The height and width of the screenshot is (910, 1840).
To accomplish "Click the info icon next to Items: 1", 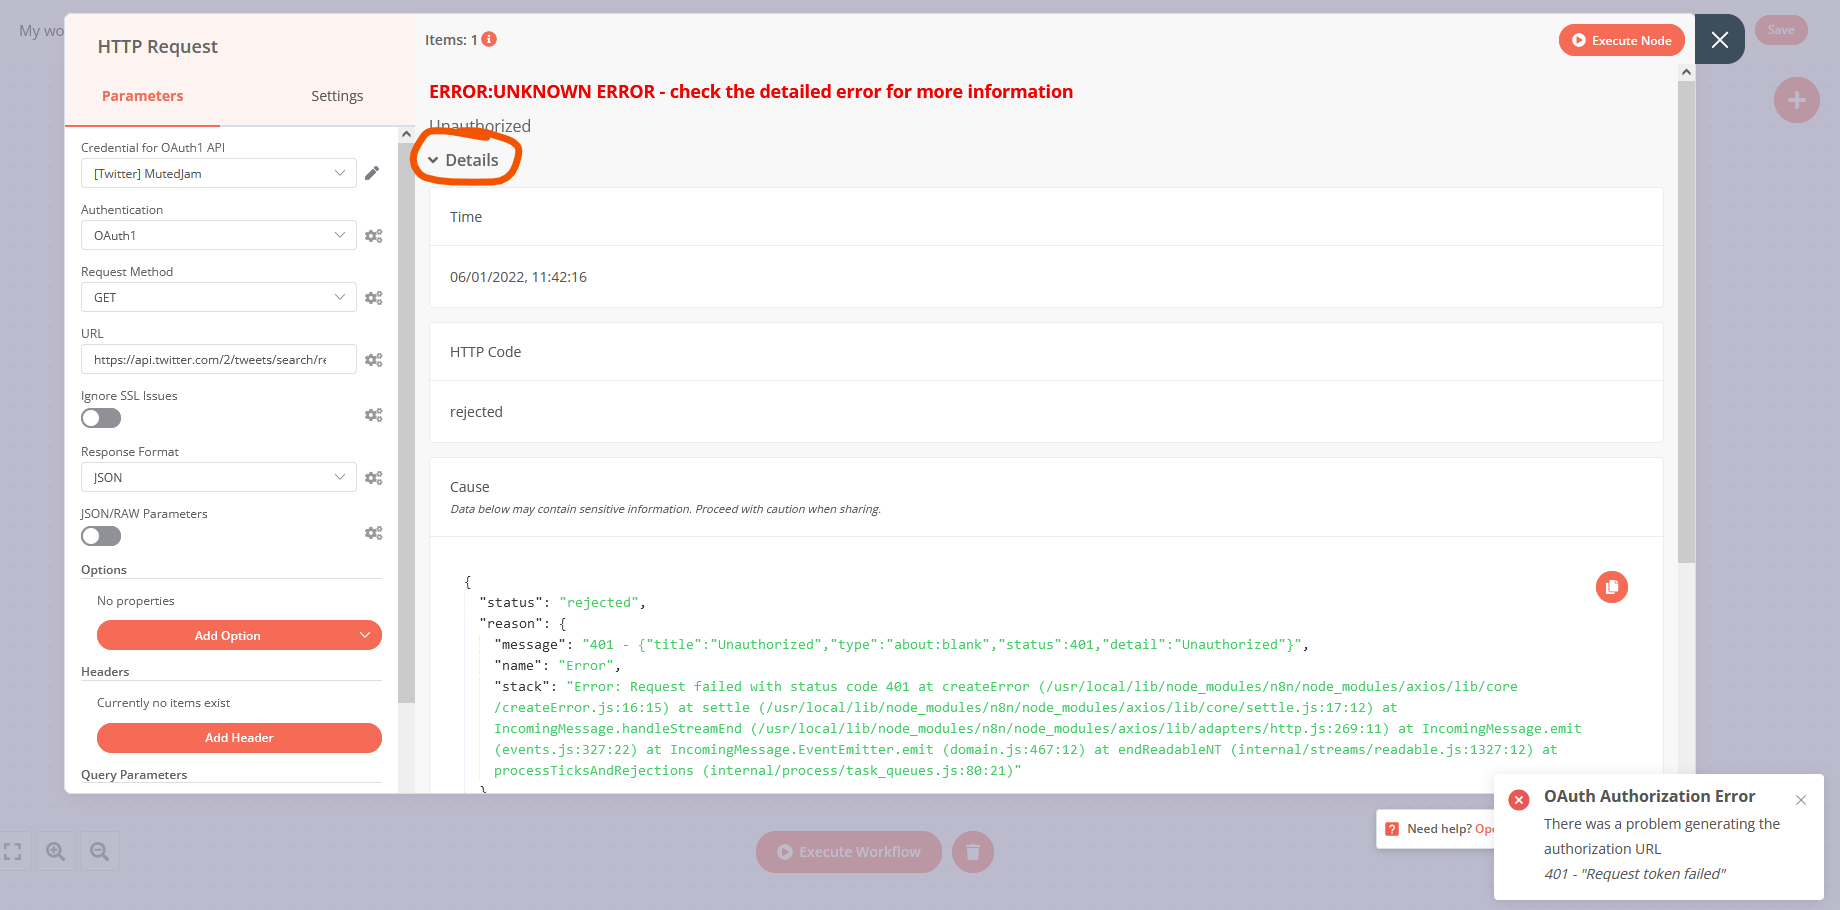I will [486, 40].
